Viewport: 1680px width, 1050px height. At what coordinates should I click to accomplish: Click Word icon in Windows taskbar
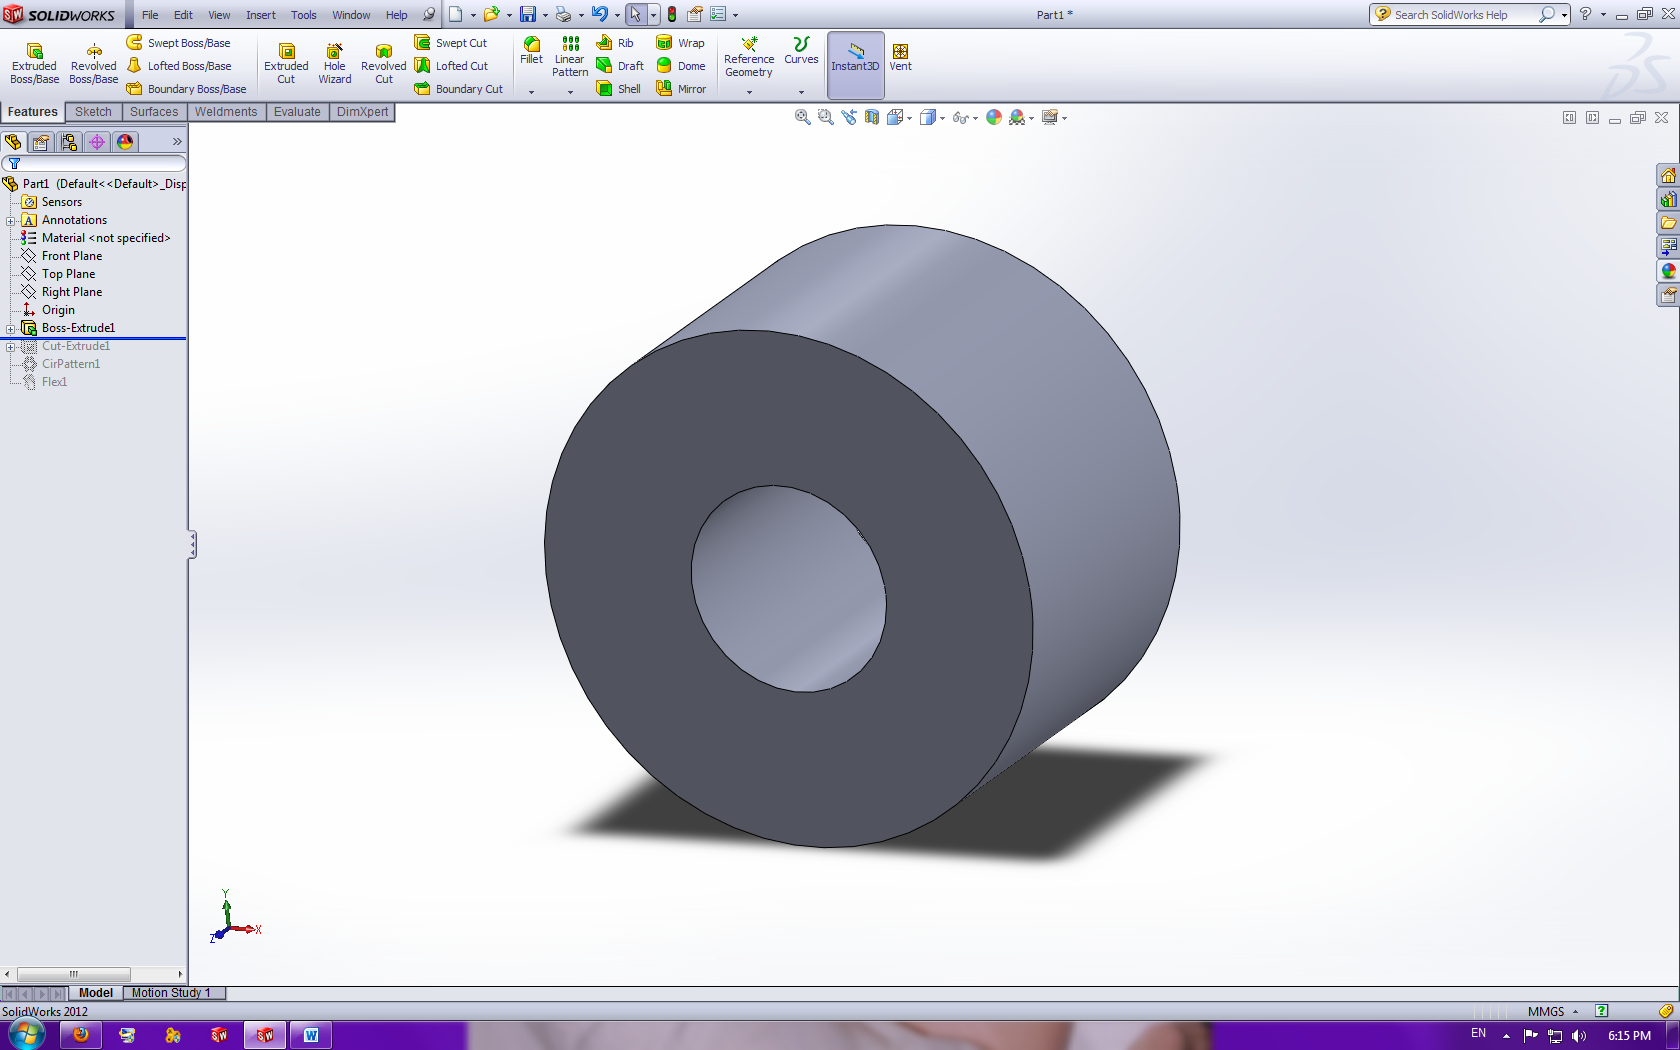point(311,1035)
